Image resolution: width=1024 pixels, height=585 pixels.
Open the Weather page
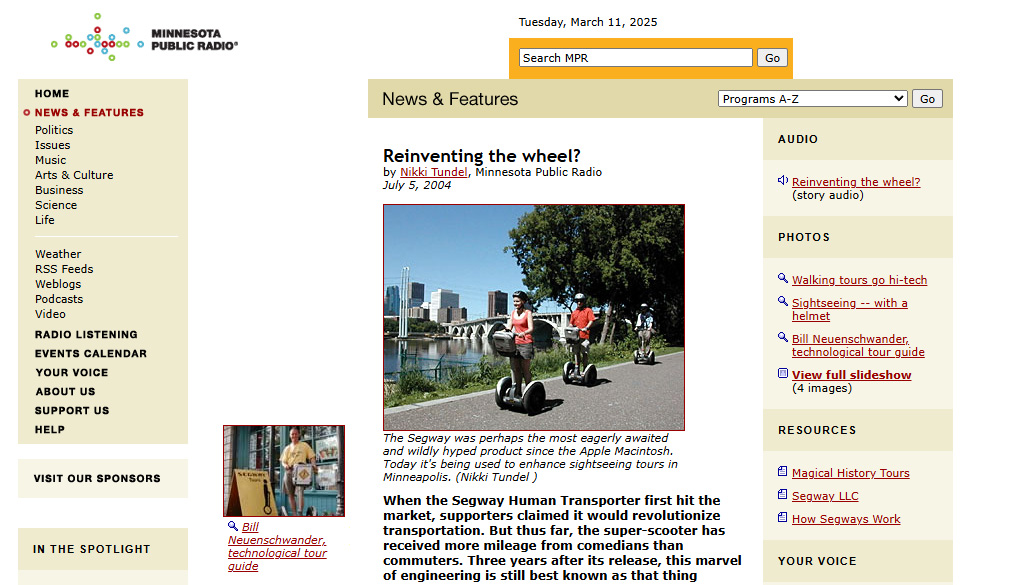click(58, 254)
